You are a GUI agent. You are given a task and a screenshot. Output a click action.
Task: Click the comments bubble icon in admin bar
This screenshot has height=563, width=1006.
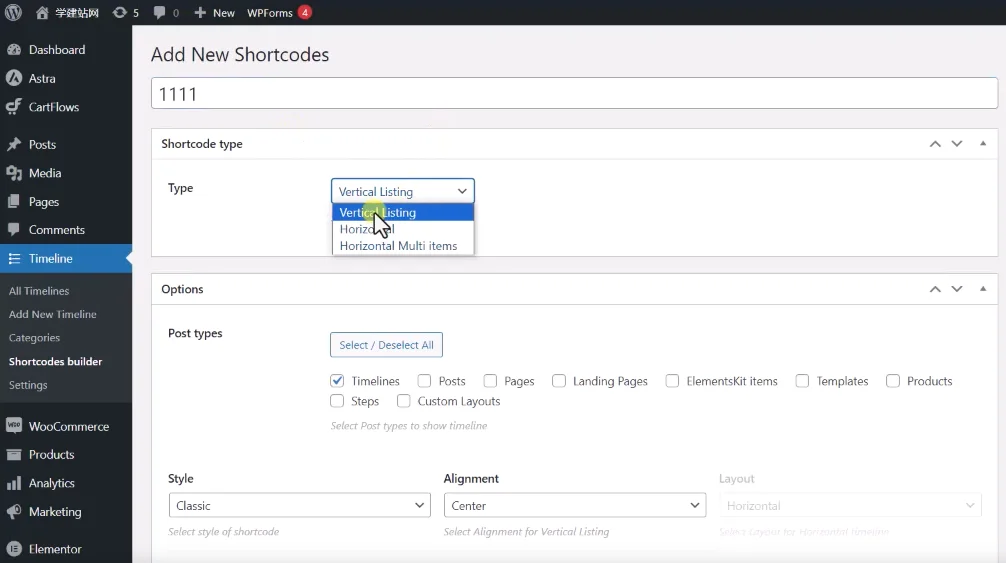[160, 13]
